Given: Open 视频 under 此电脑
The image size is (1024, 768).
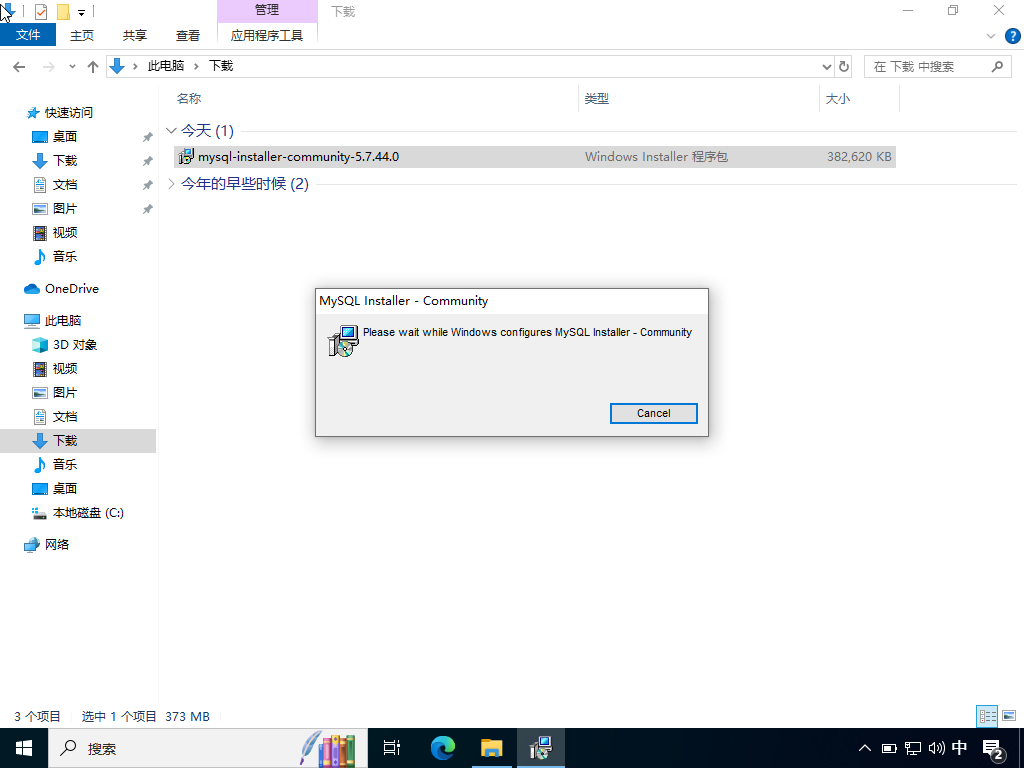Looking at the screenshot, I should [65, 369].
